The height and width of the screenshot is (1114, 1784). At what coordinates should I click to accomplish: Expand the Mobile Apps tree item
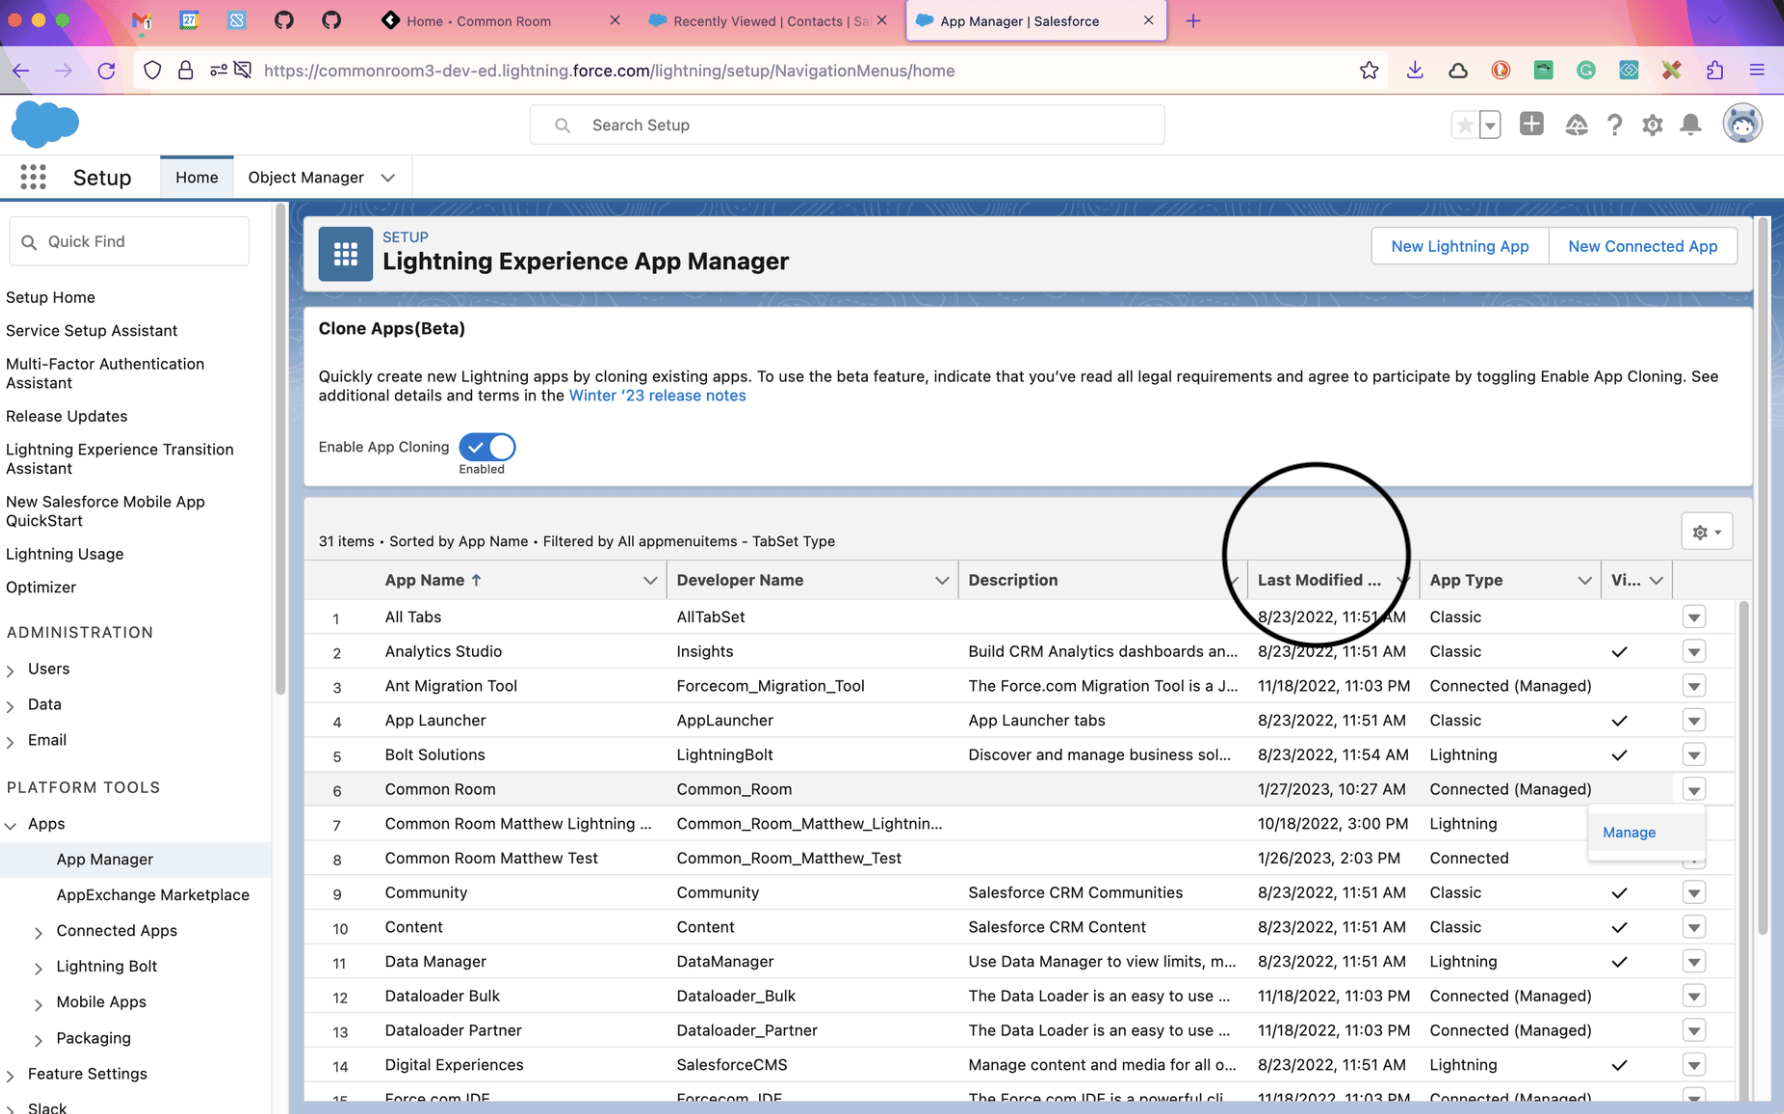coord(39,1003)
